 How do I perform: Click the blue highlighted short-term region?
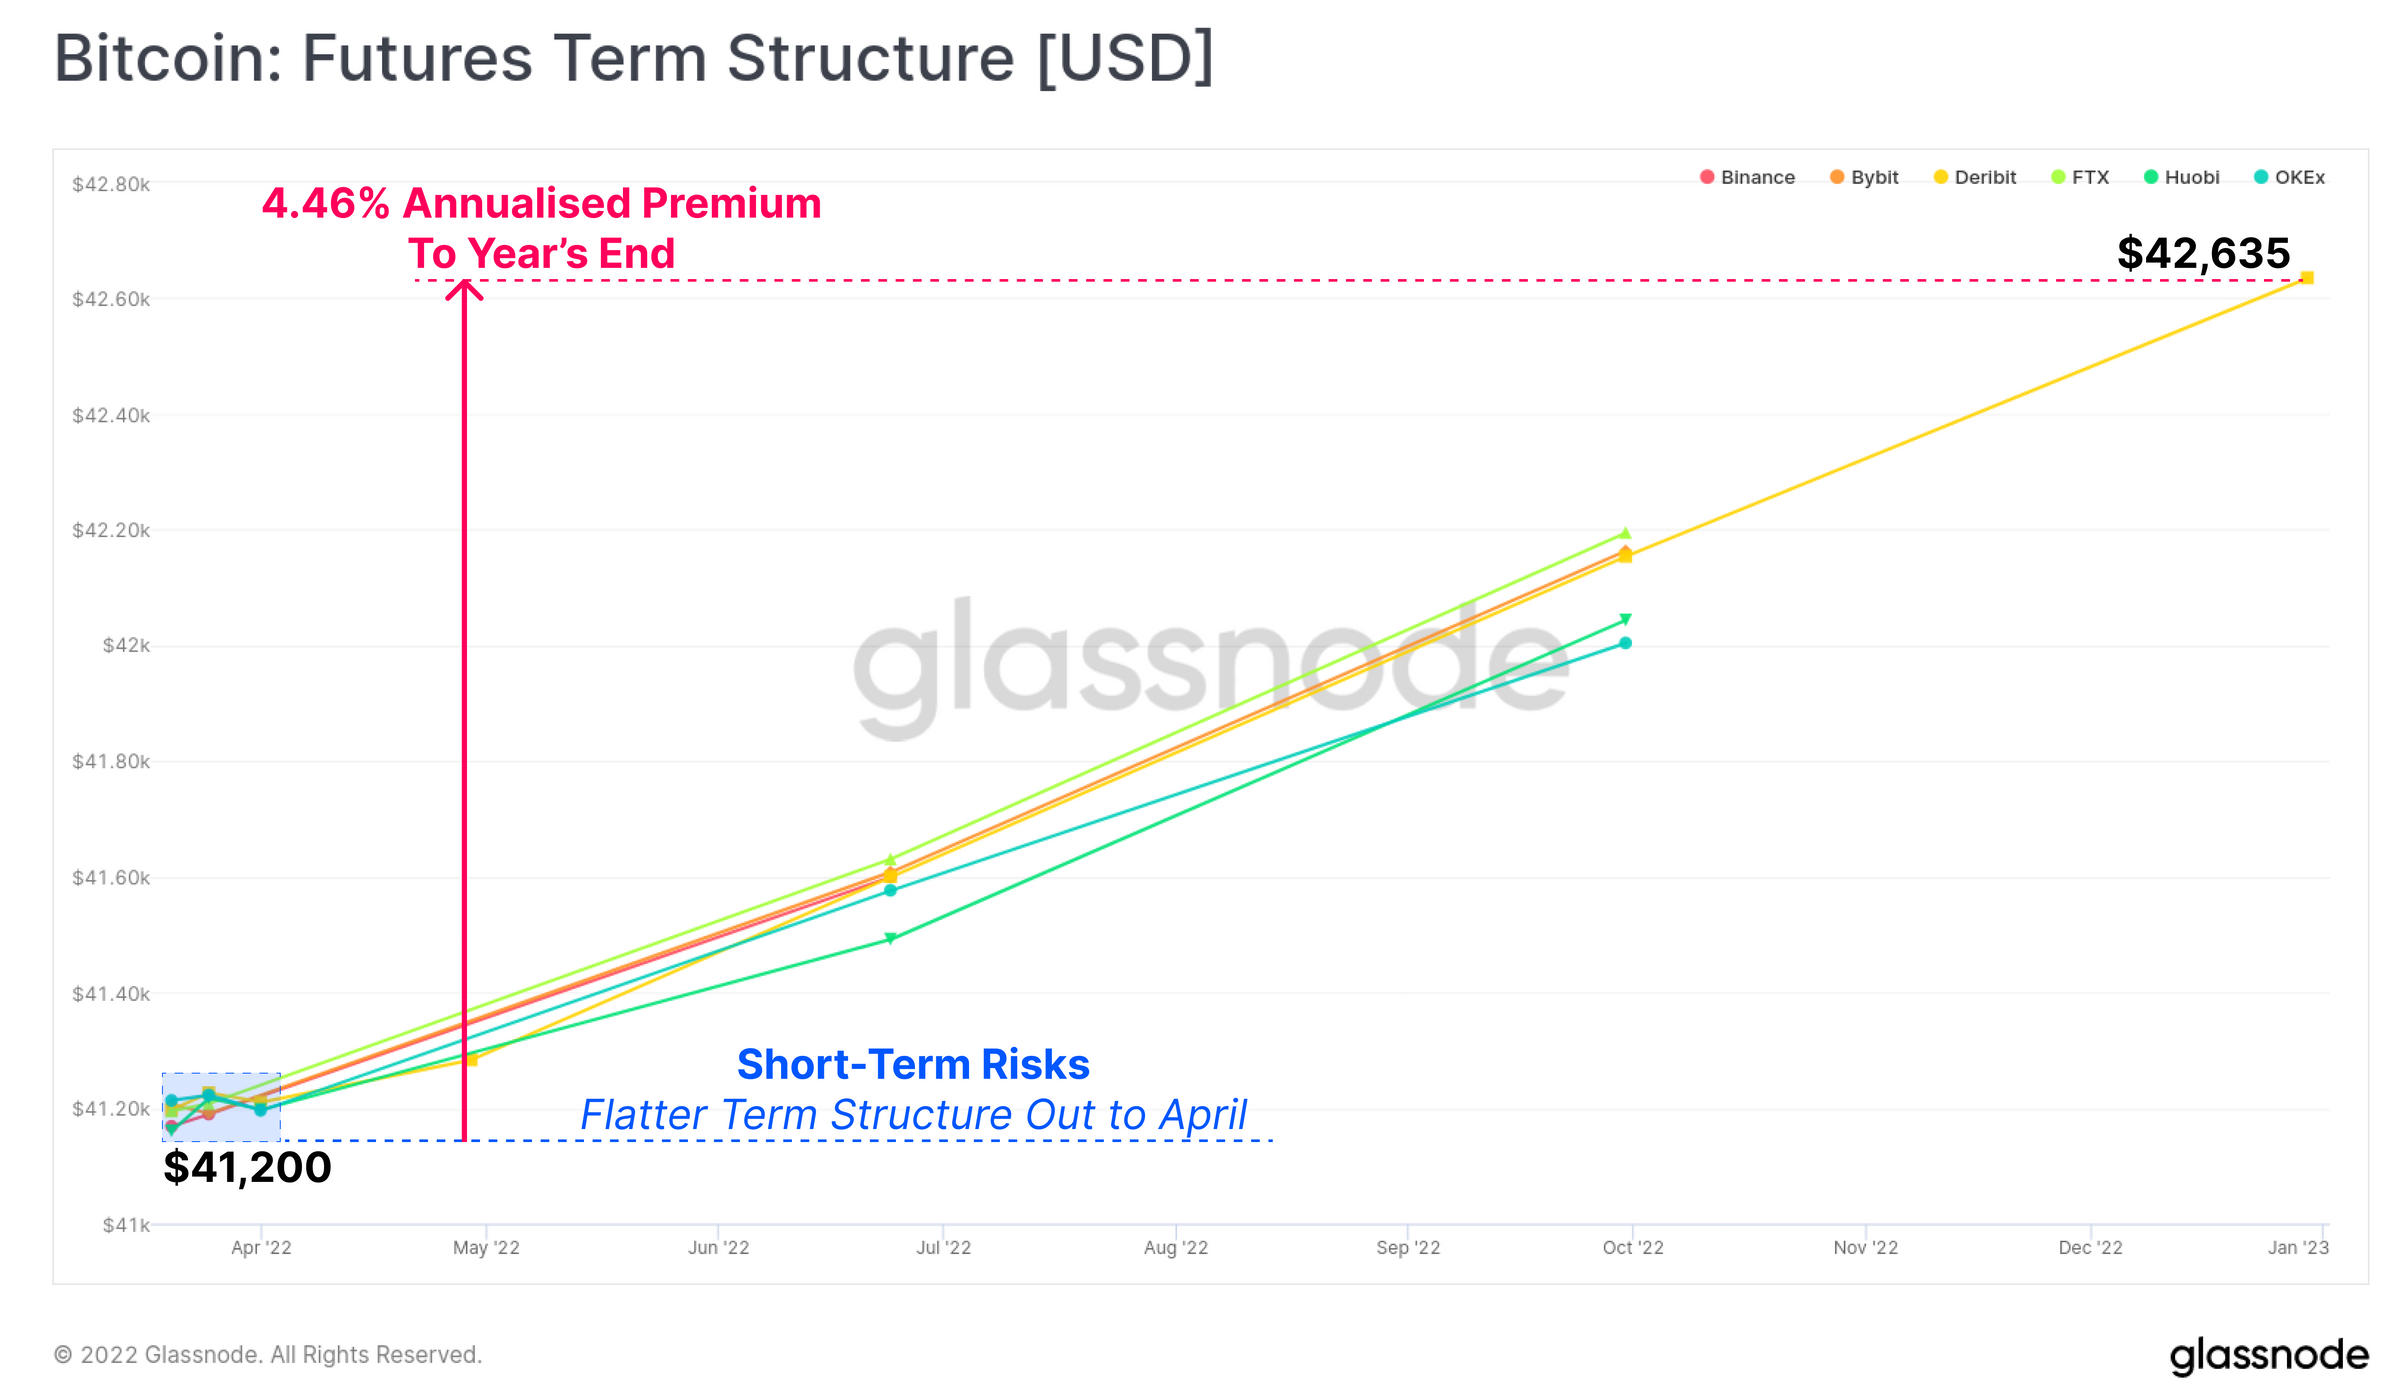point(221,1107)
